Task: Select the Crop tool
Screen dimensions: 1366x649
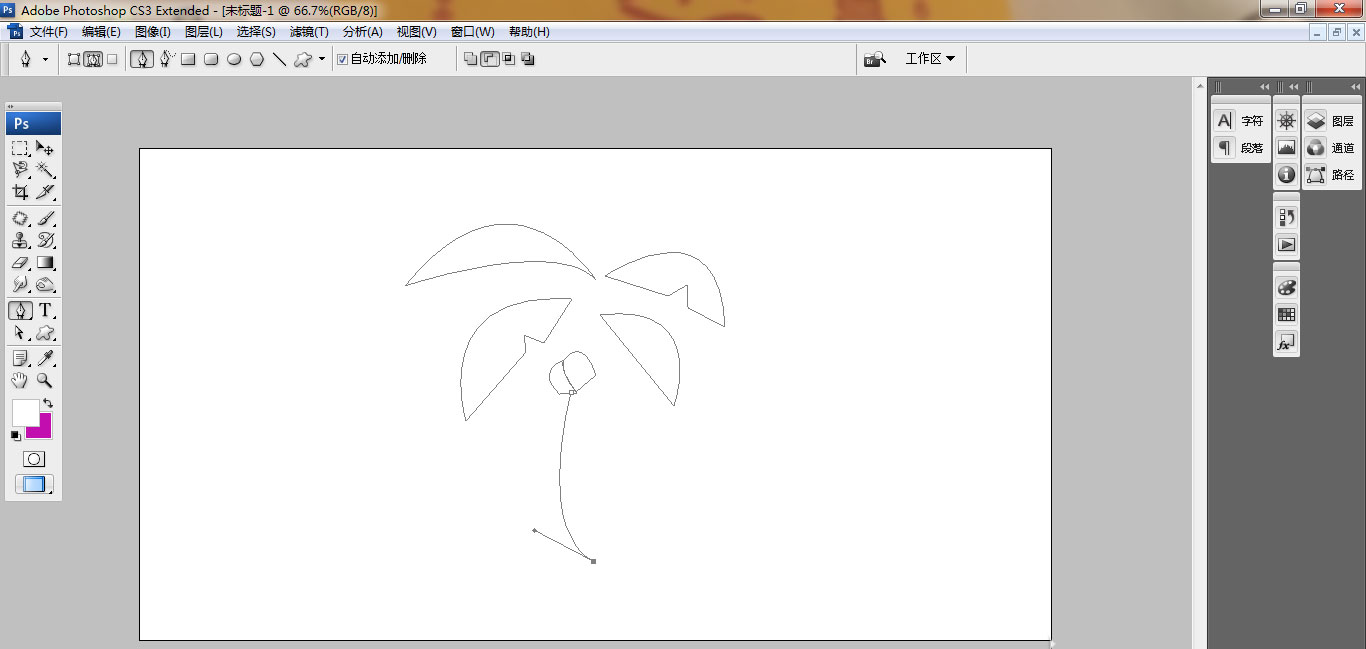Action: click(20, 192)
